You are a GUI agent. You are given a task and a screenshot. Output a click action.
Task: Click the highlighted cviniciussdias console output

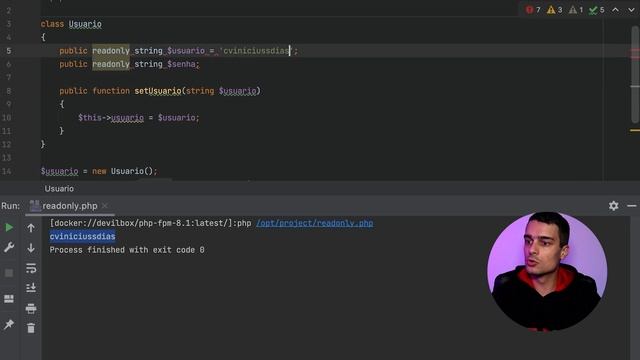coord(82,236)
